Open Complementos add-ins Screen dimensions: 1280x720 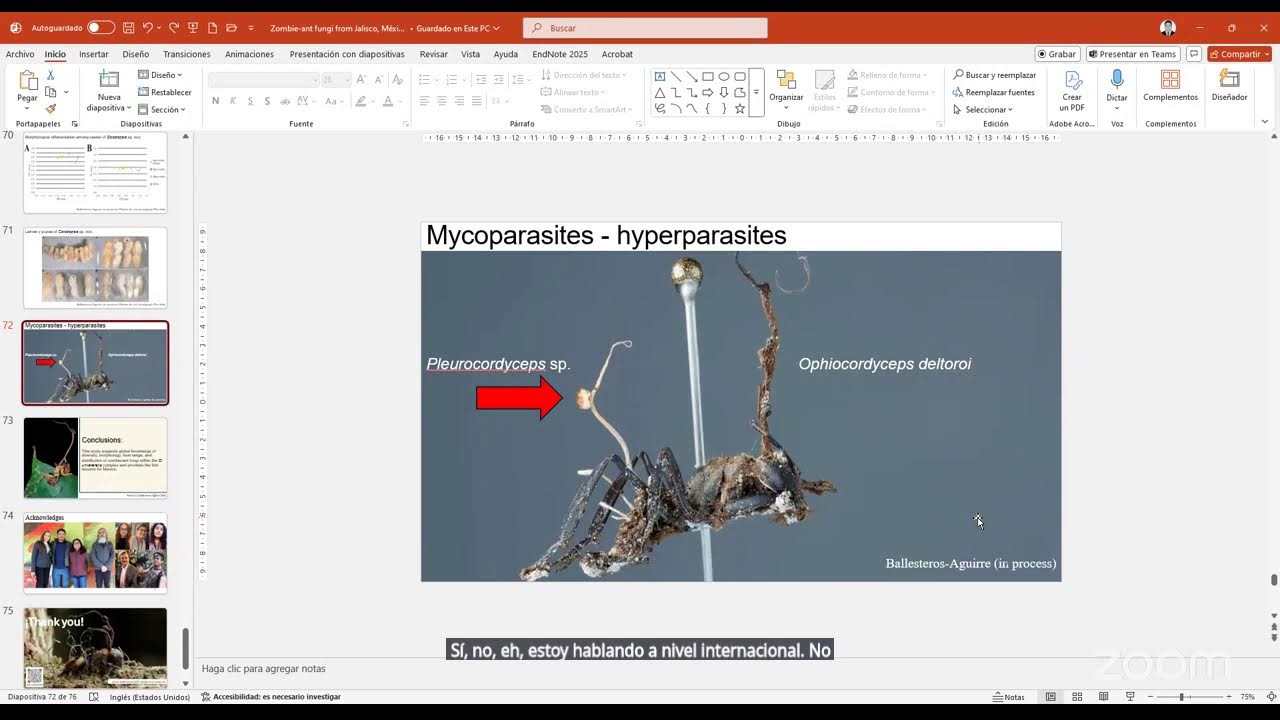(x=1170, y=86)
